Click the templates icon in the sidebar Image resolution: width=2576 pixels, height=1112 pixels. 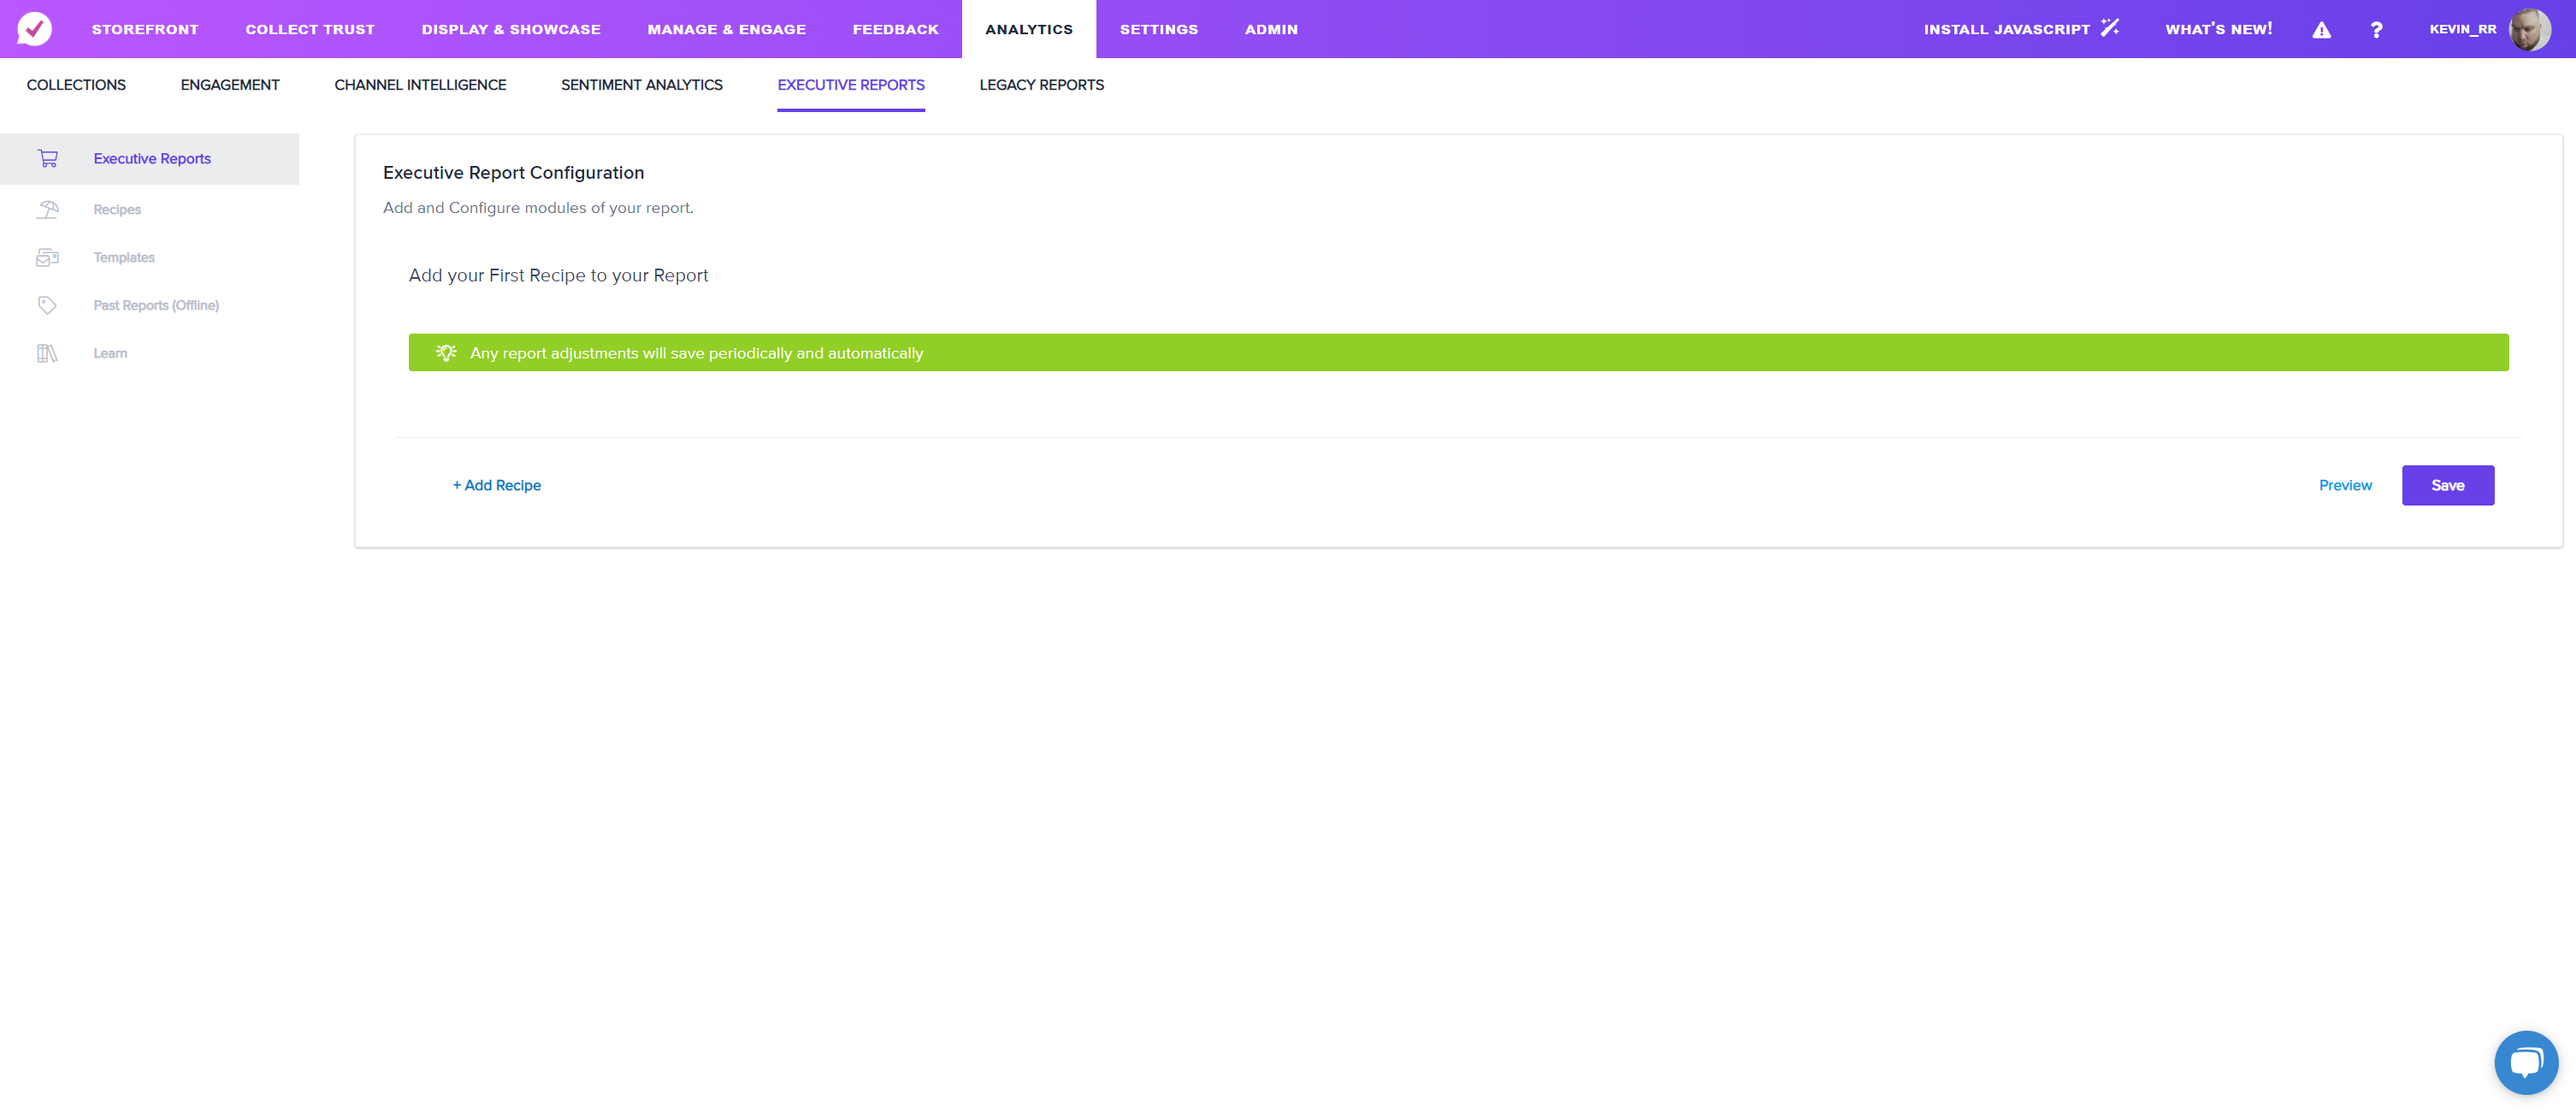(x=48, y=257)
